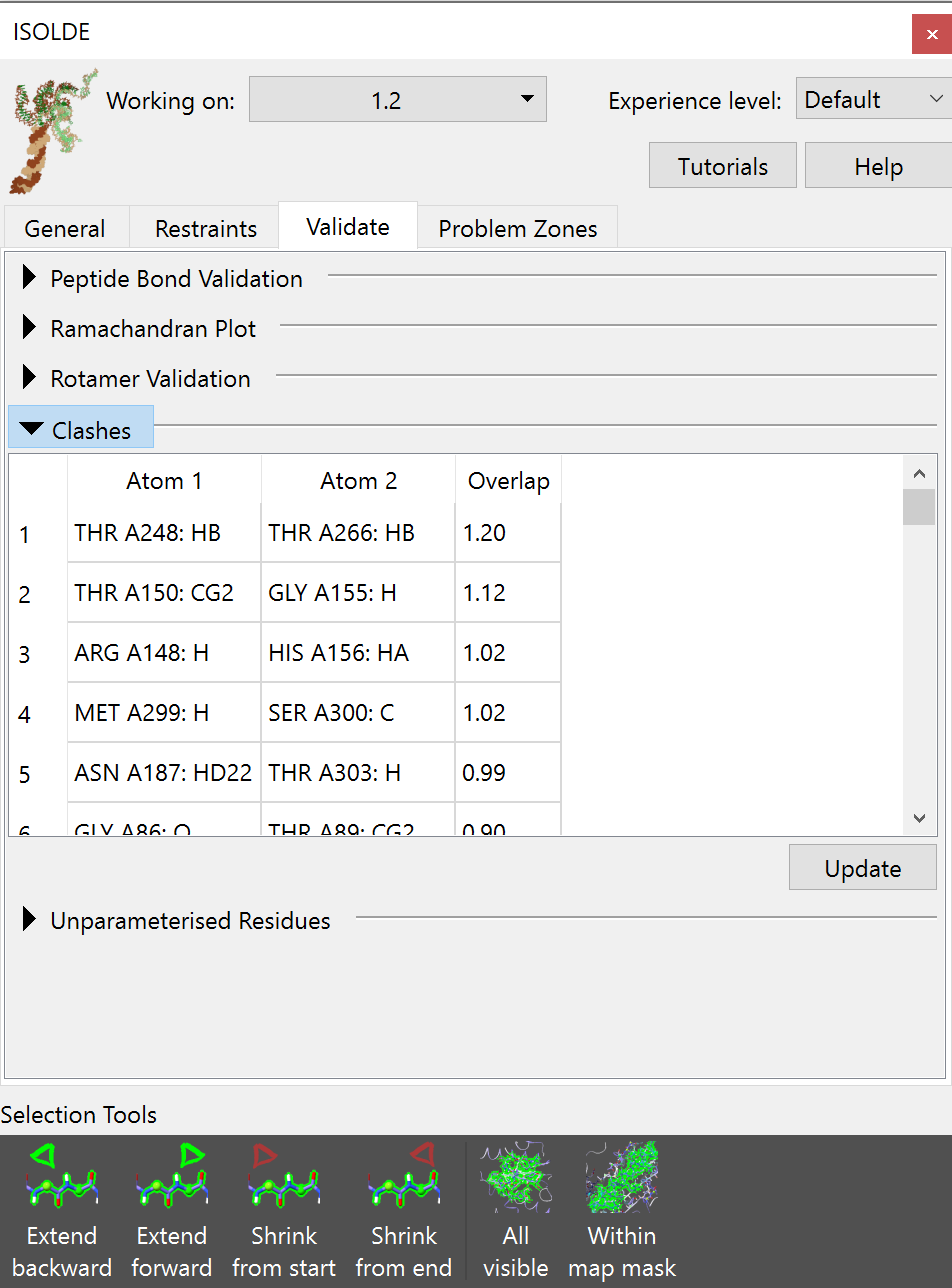Select clash cell HIS A156: HA
The width and height of the screenshot is (952, 1288).
click(x=358, y=652)
